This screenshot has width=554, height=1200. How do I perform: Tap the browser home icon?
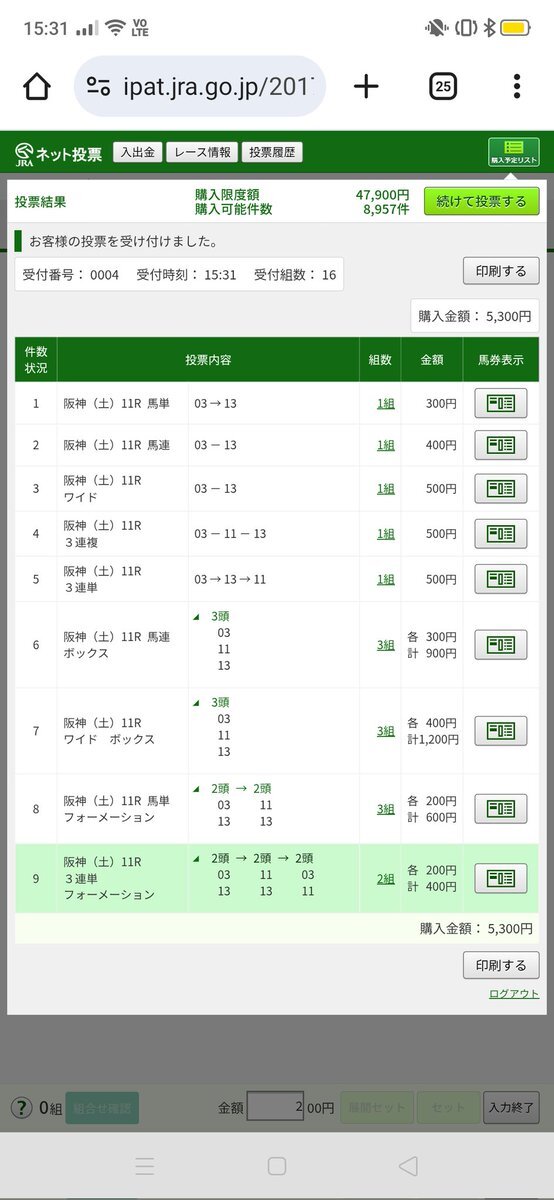pos(37,87)
